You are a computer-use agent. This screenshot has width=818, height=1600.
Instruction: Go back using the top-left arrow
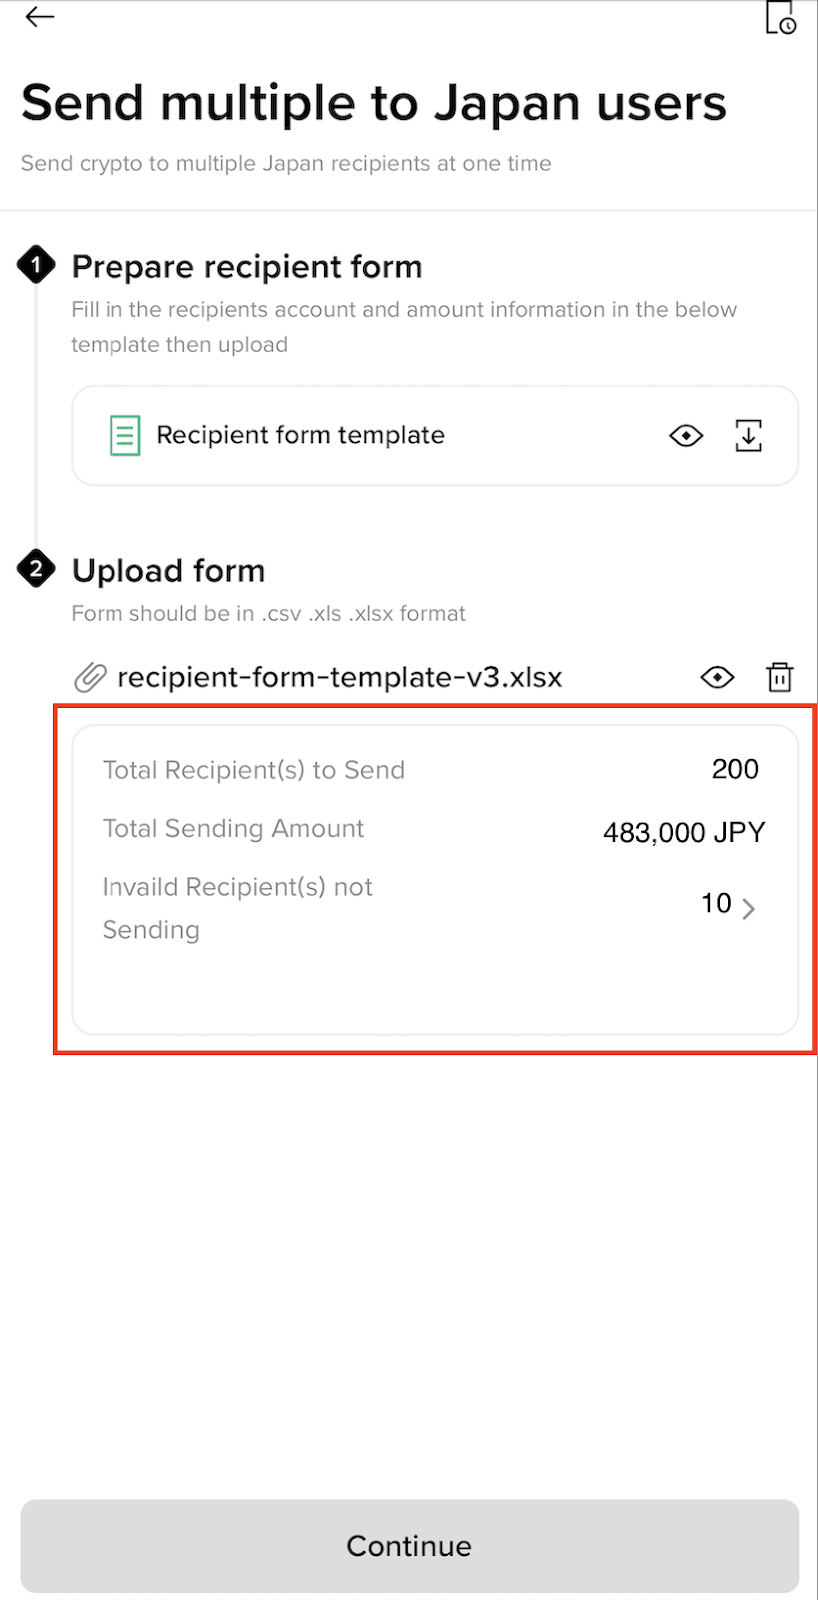40,17
